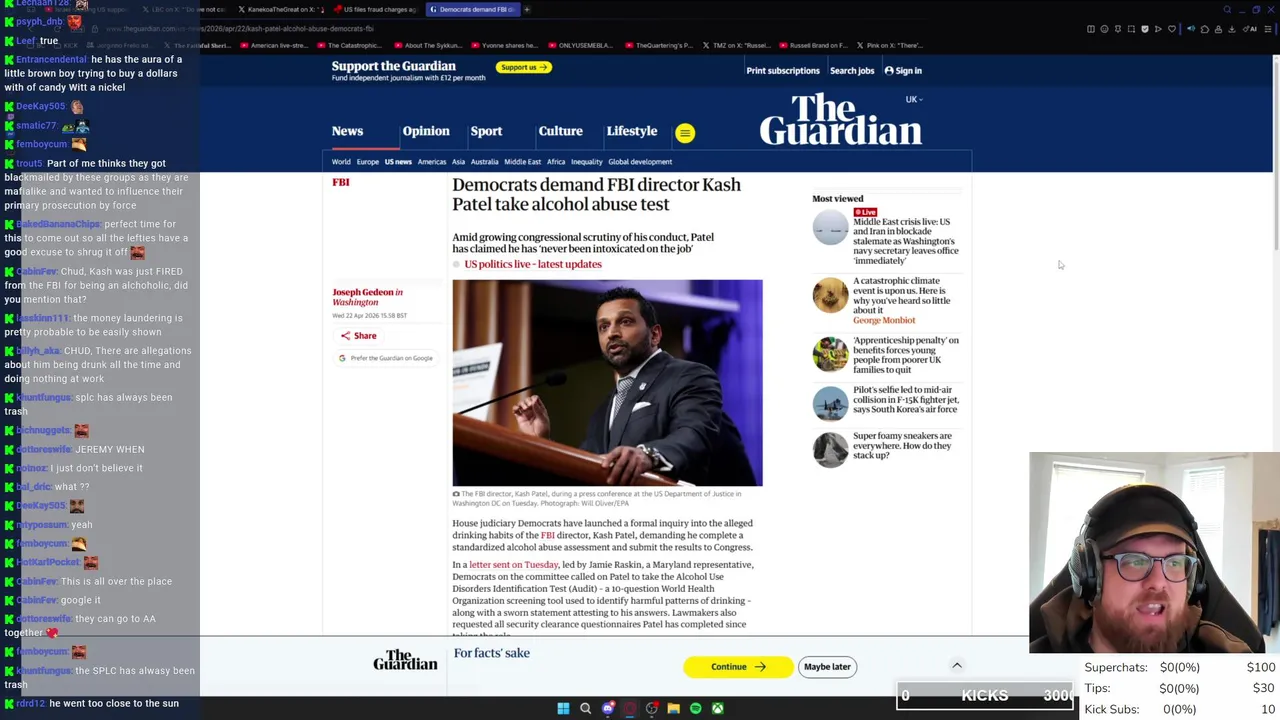Select US news subsection link
The width and height of the screenshot is (1280, 720).
[x=398, y=162]
